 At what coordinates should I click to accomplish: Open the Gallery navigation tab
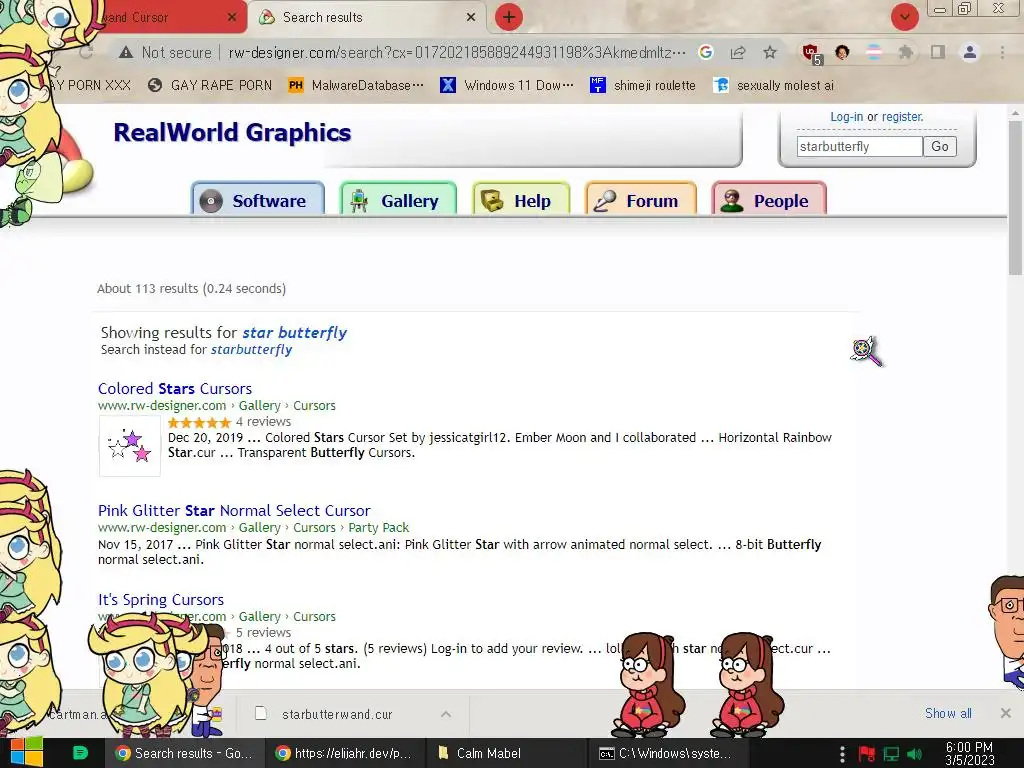pos(398,199)
